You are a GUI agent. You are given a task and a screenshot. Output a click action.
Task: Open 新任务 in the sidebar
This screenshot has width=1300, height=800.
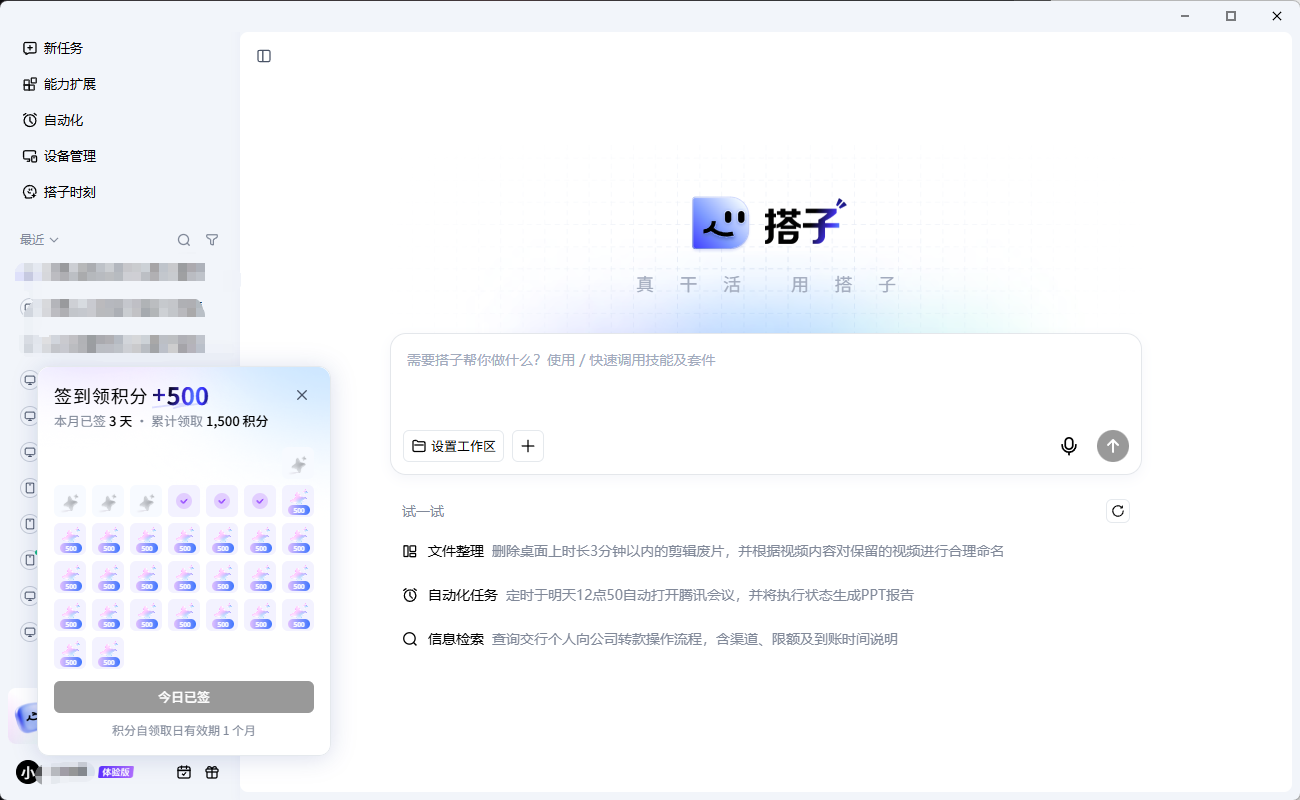coord(53,48)
